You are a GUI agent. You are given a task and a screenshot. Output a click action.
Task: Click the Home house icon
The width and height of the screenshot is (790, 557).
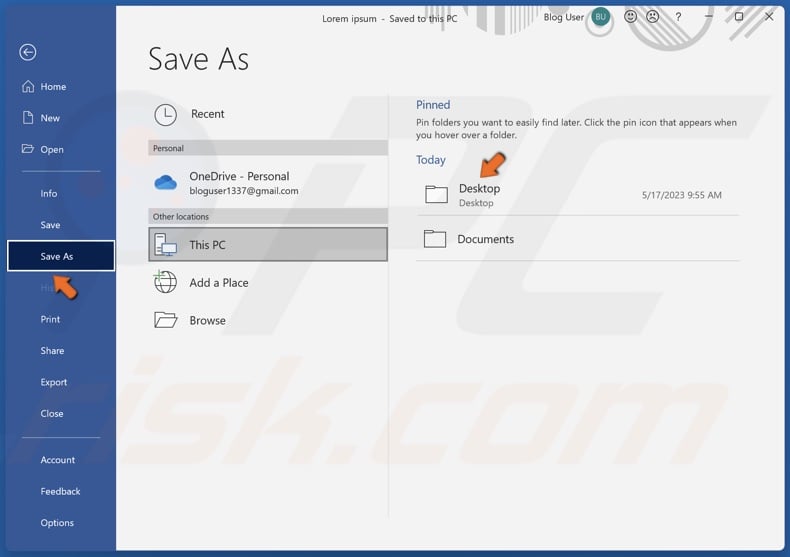point(28,87)
